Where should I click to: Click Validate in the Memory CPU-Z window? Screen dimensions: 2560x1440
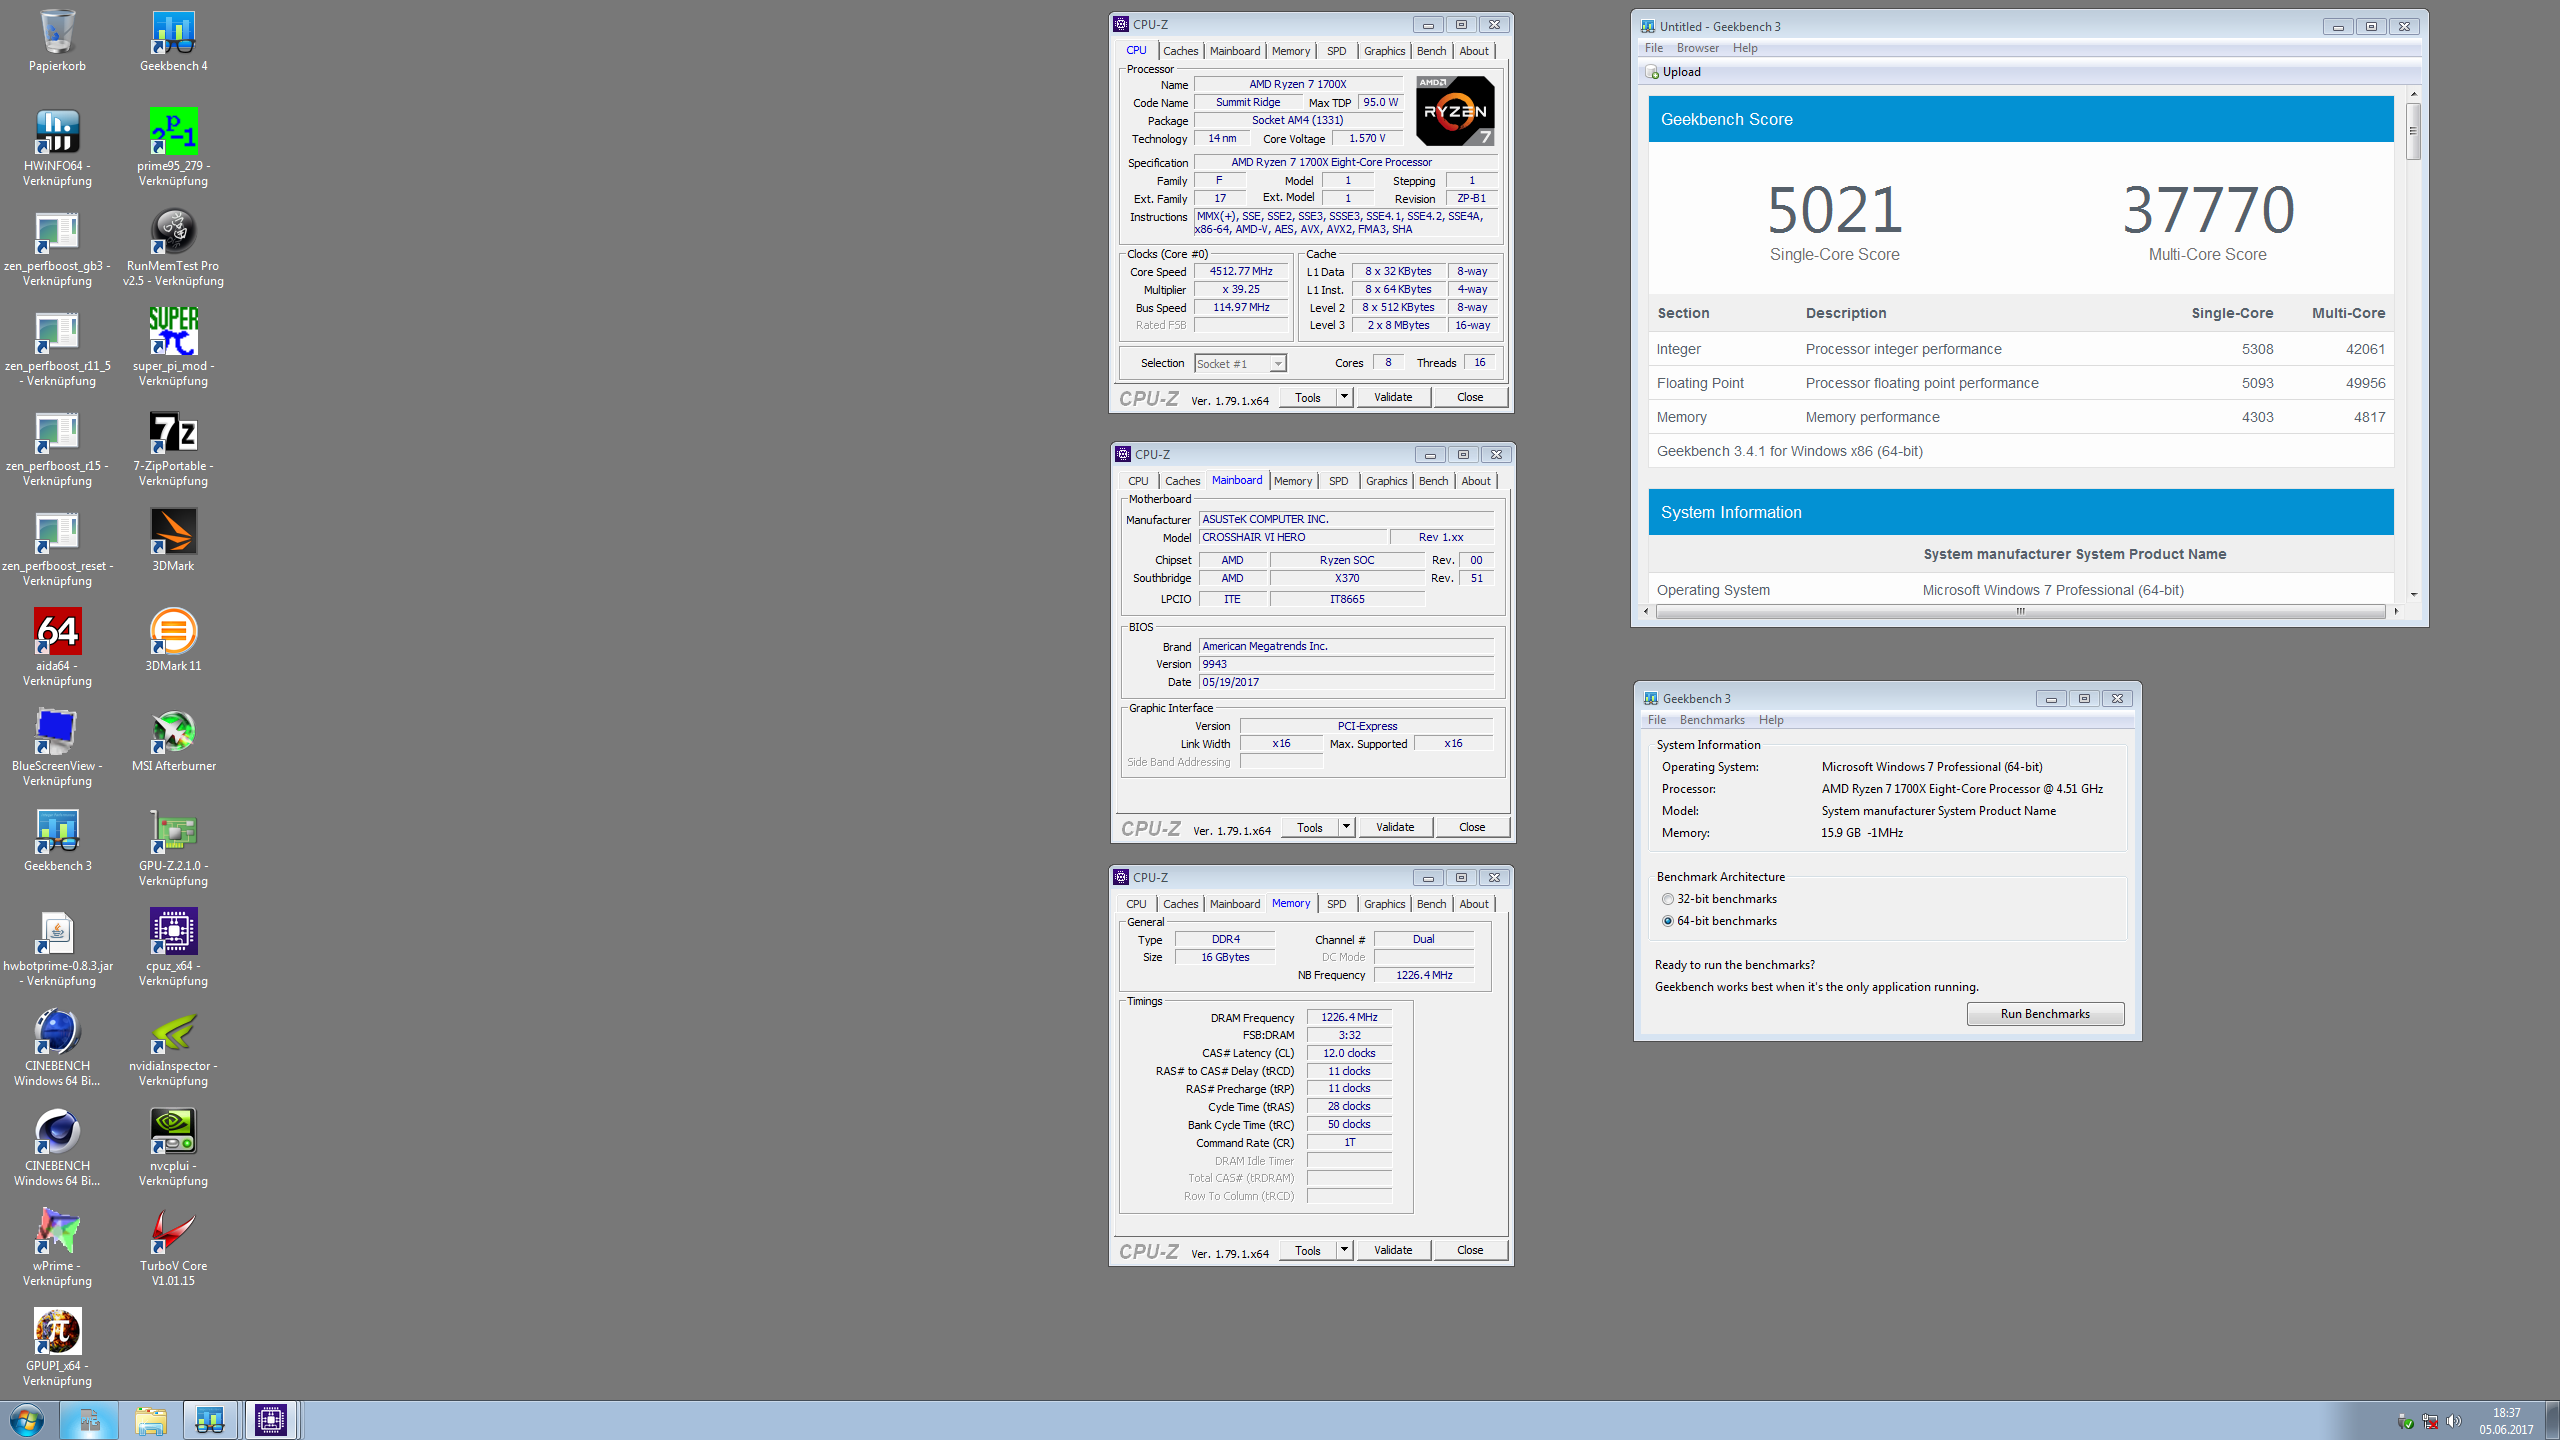1393,1250
